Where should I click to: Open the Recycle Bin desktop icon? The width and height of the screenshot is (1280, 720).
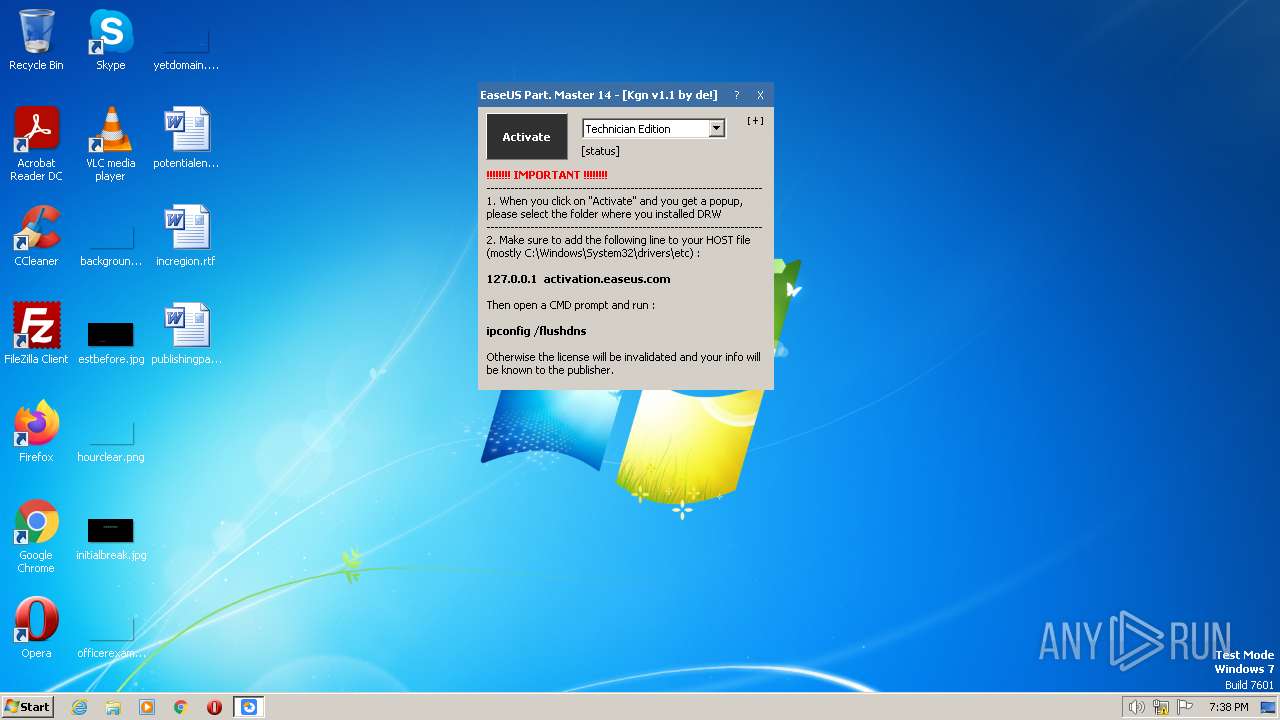36,40
